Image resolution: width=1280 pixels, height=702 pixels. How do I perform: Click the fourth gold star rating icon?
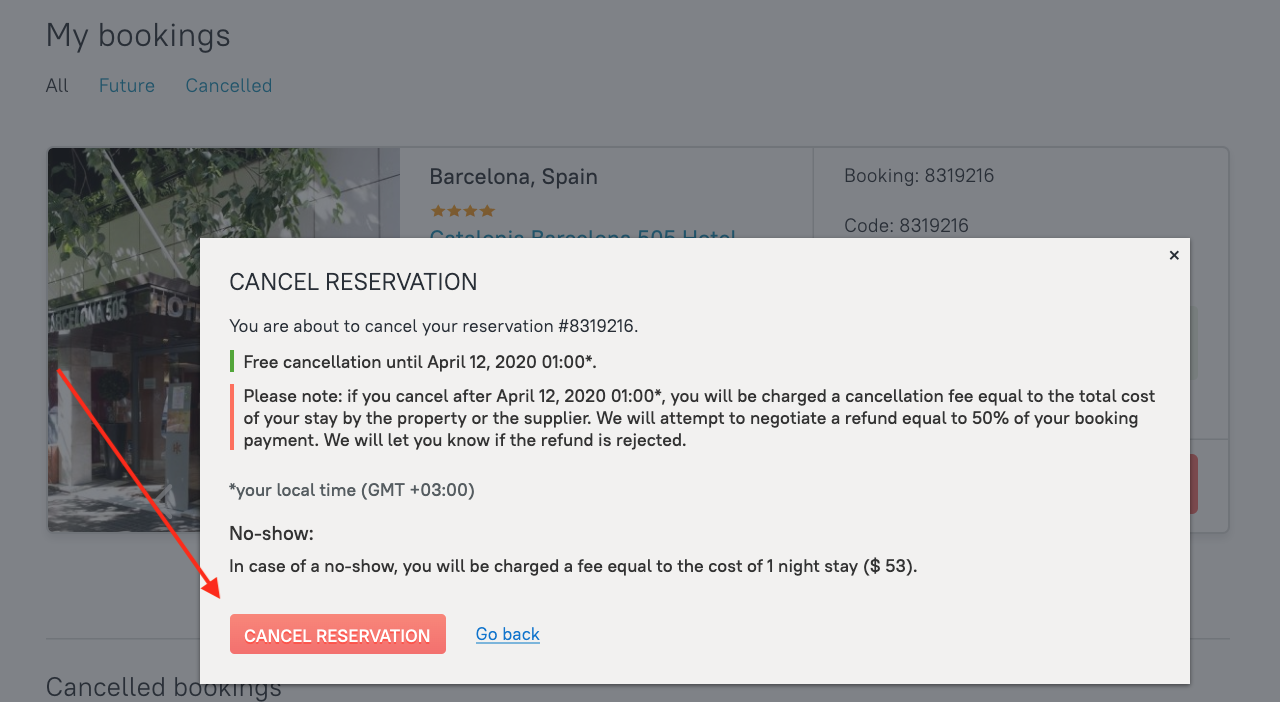[x=487, y=210]
